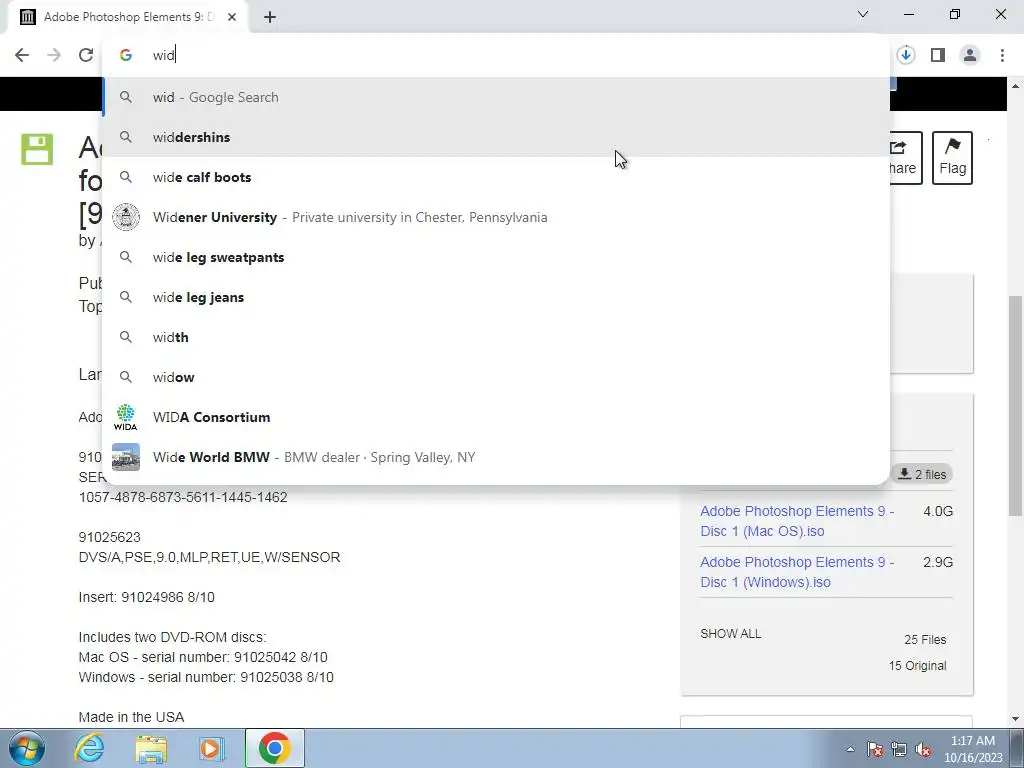Launch Internet Explorer from the taskbar
The image size is (1024, 768).
pos(89,748)
